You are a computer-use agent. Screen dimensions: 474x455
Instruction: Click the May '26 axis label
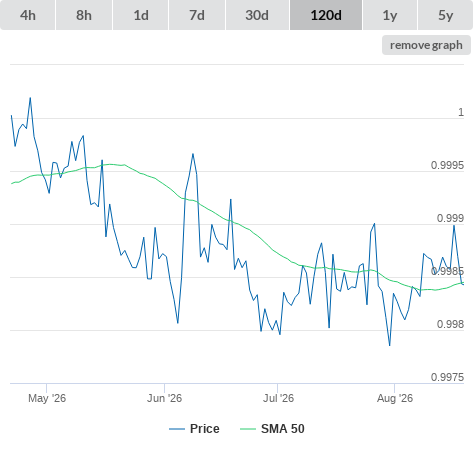click(x=47, y=398)
